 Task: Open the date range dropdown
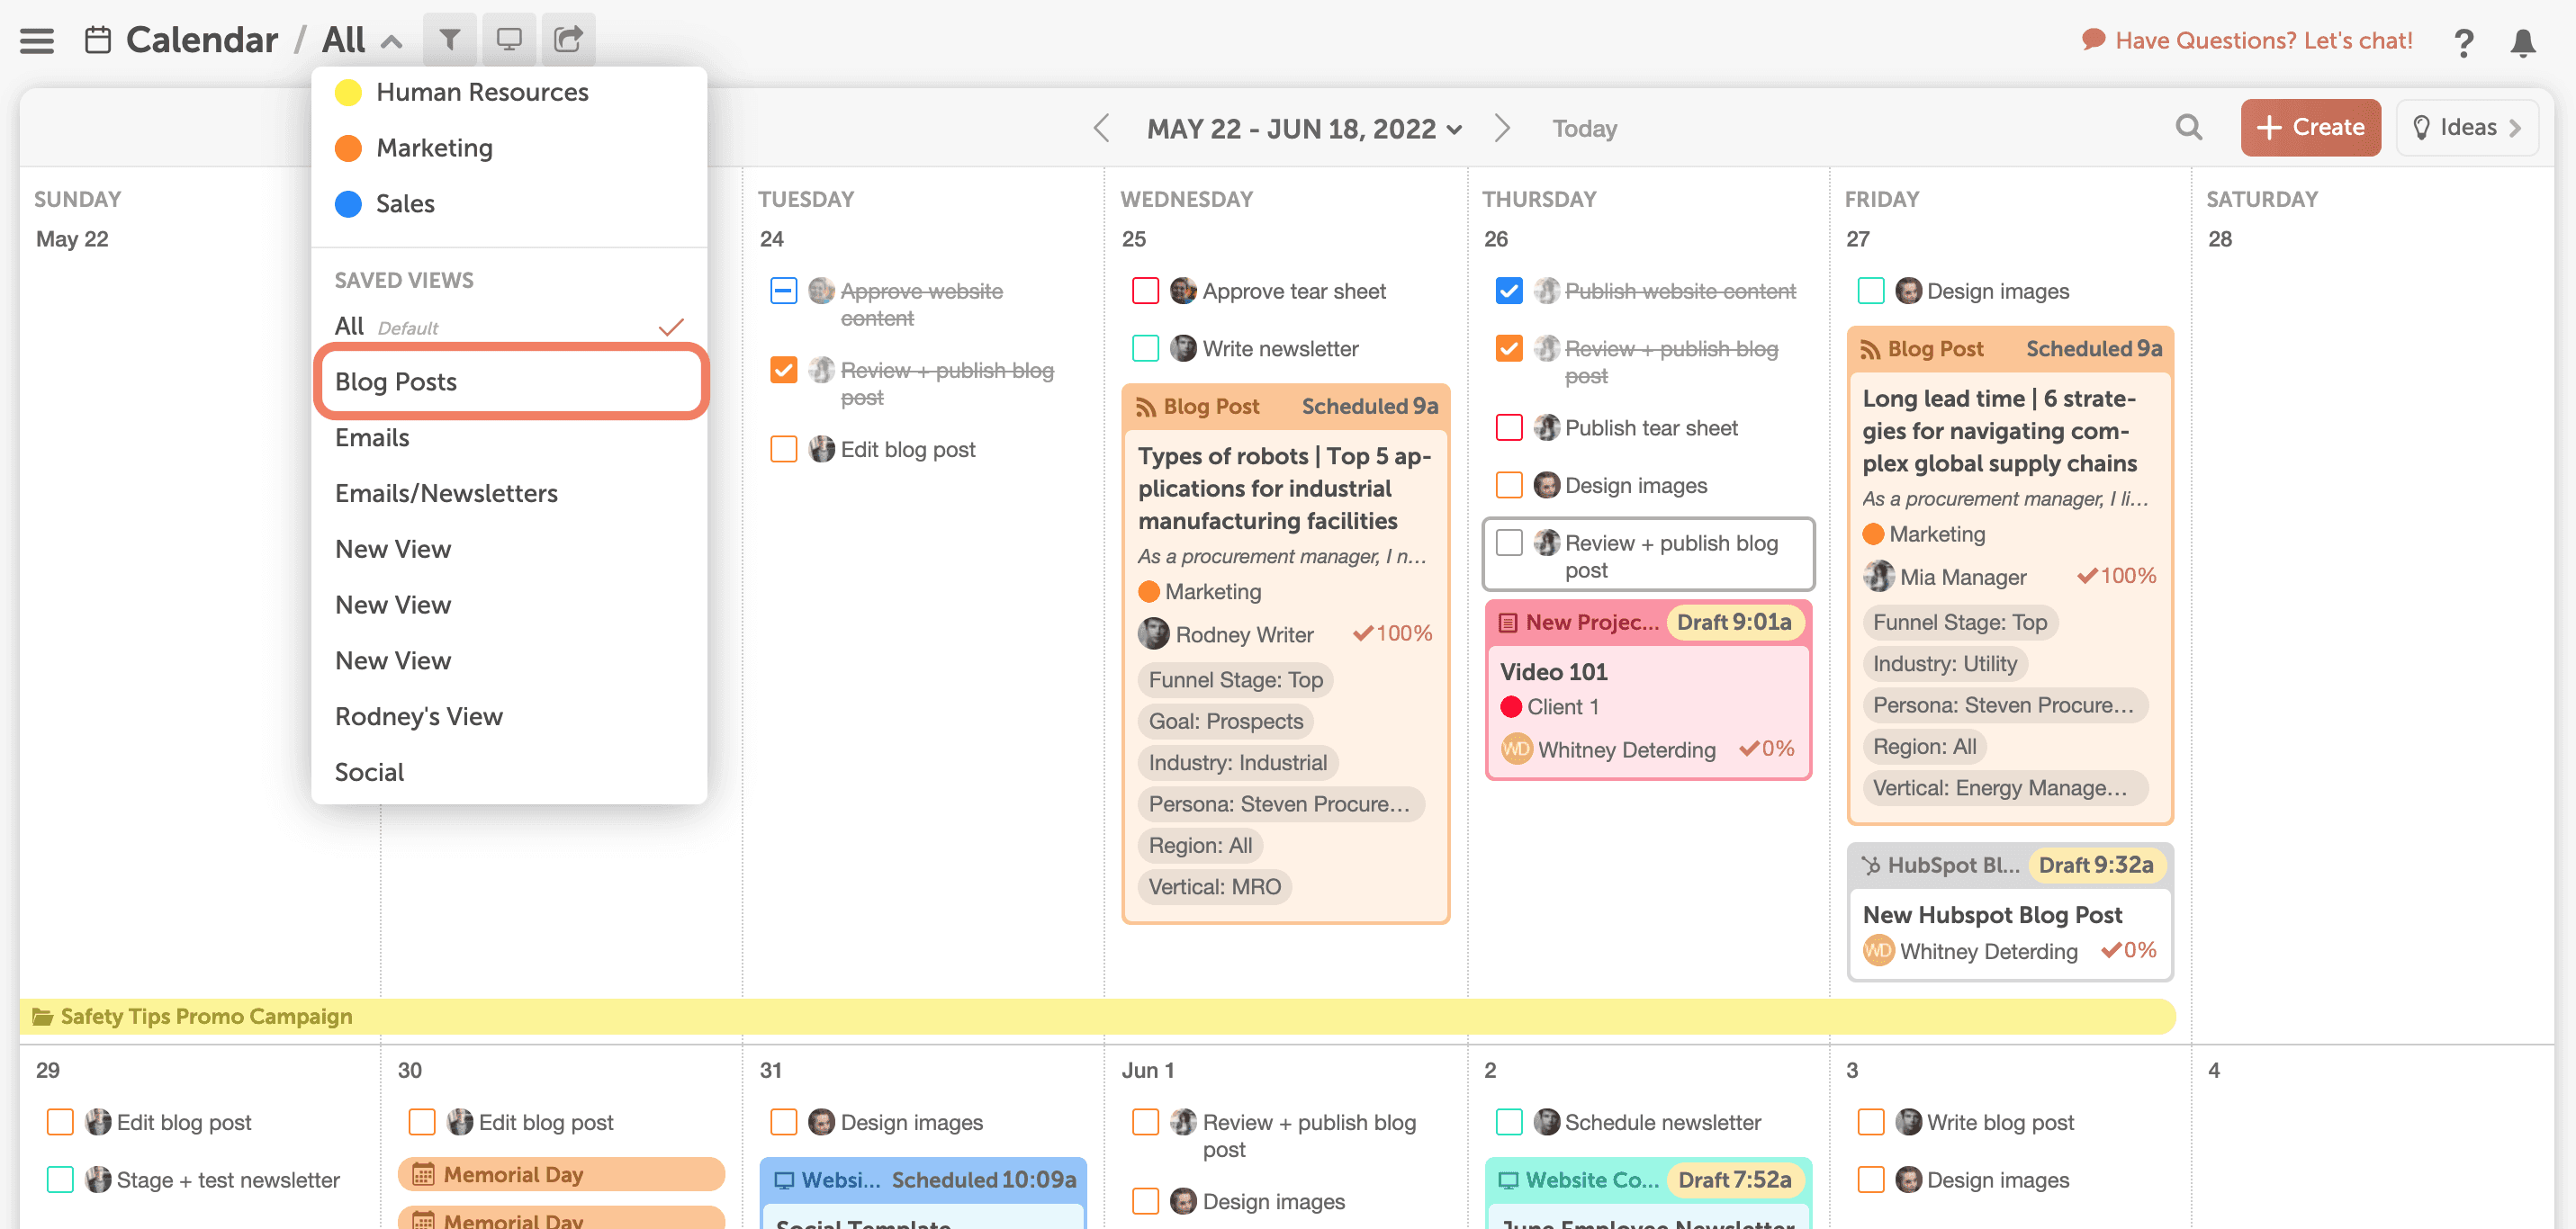(1304, 128)
